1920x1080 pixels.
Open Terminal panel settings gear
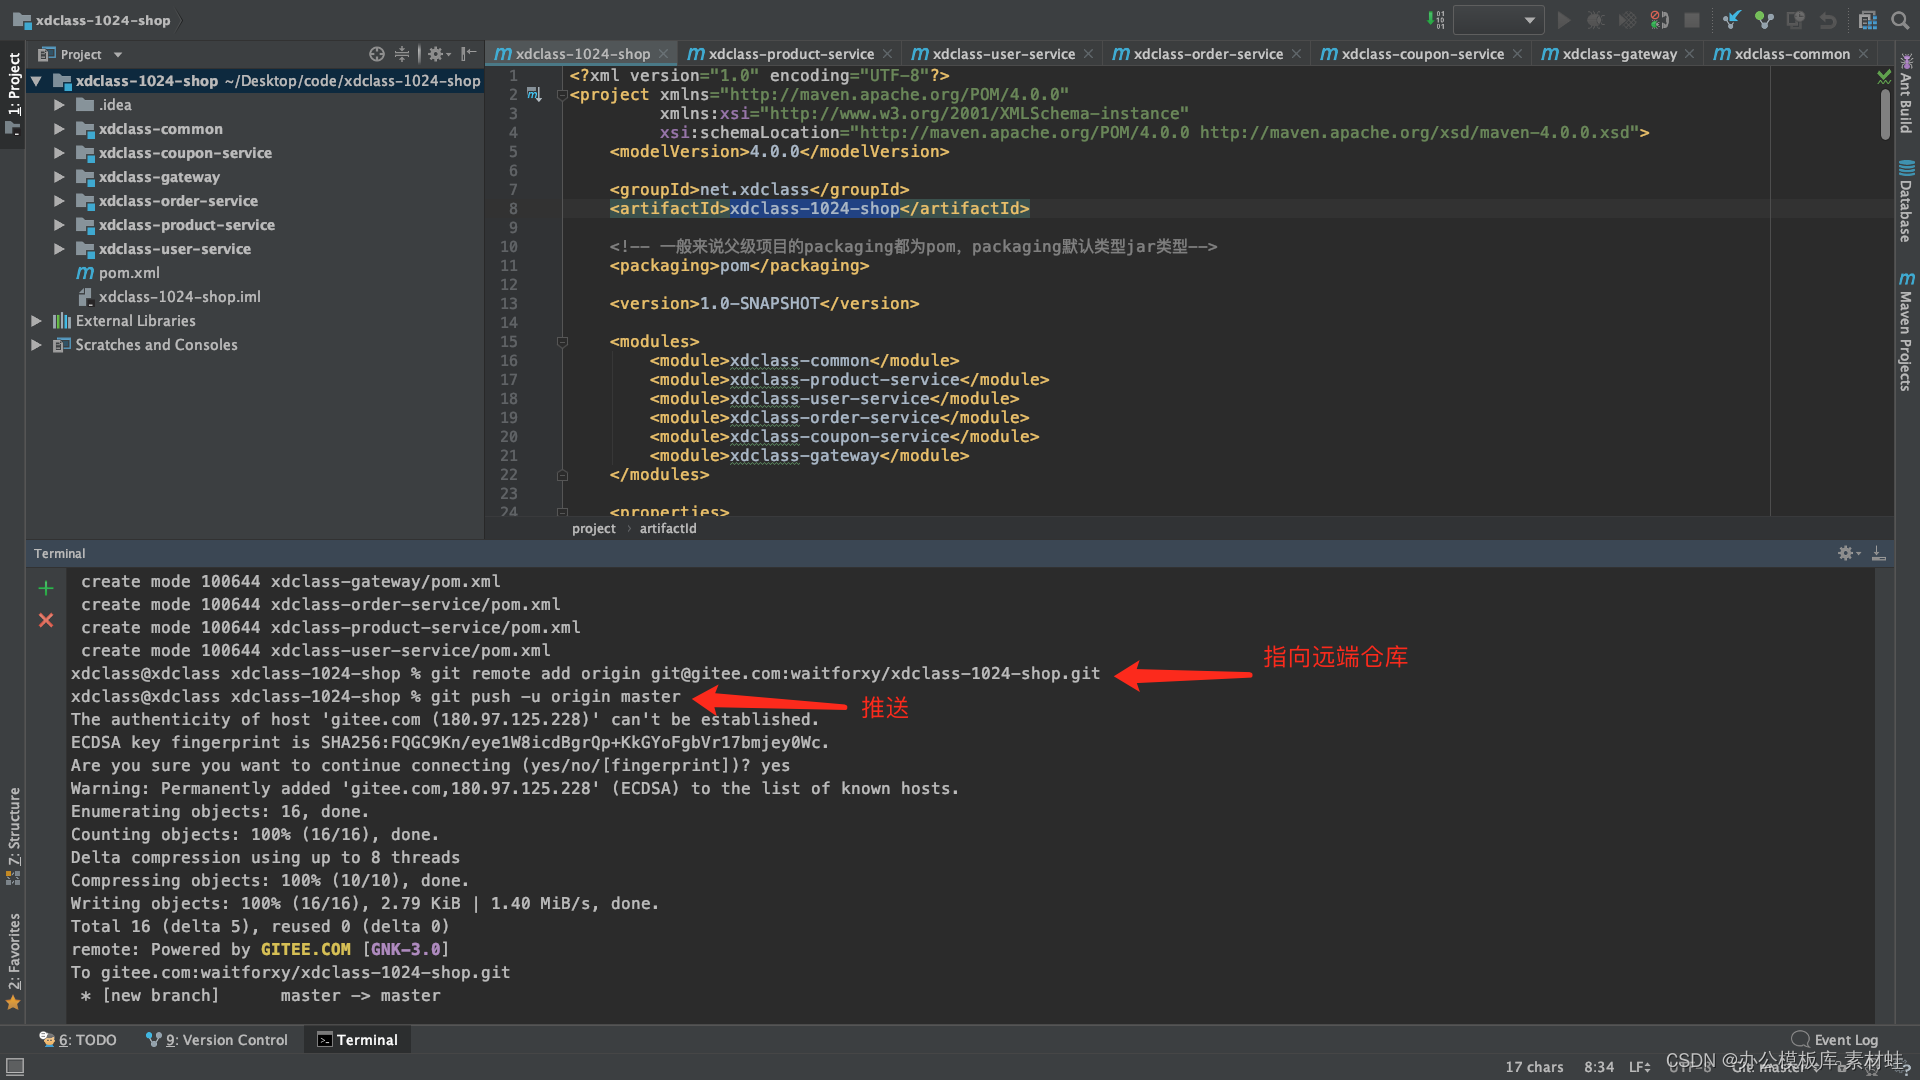1848,553
